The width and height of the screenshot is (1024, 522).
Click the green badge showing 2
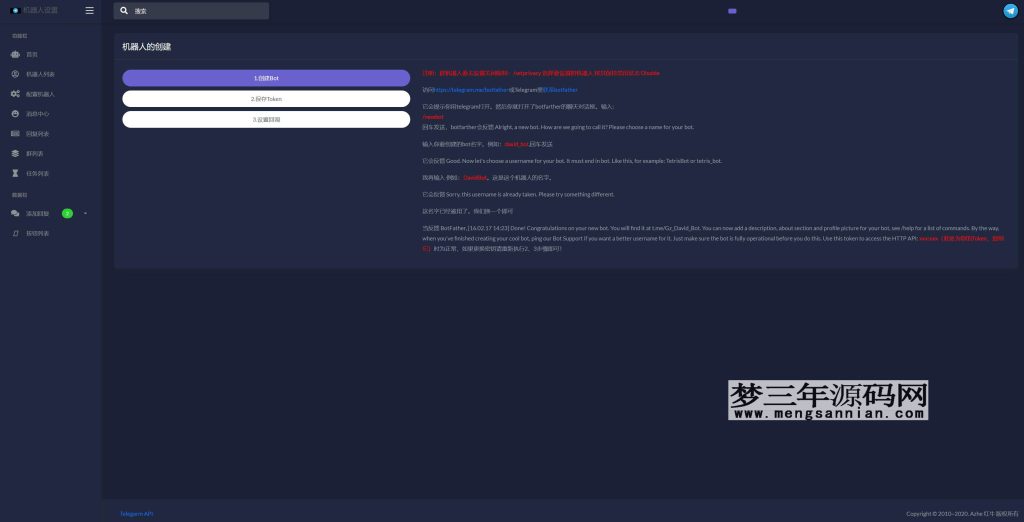67,213
